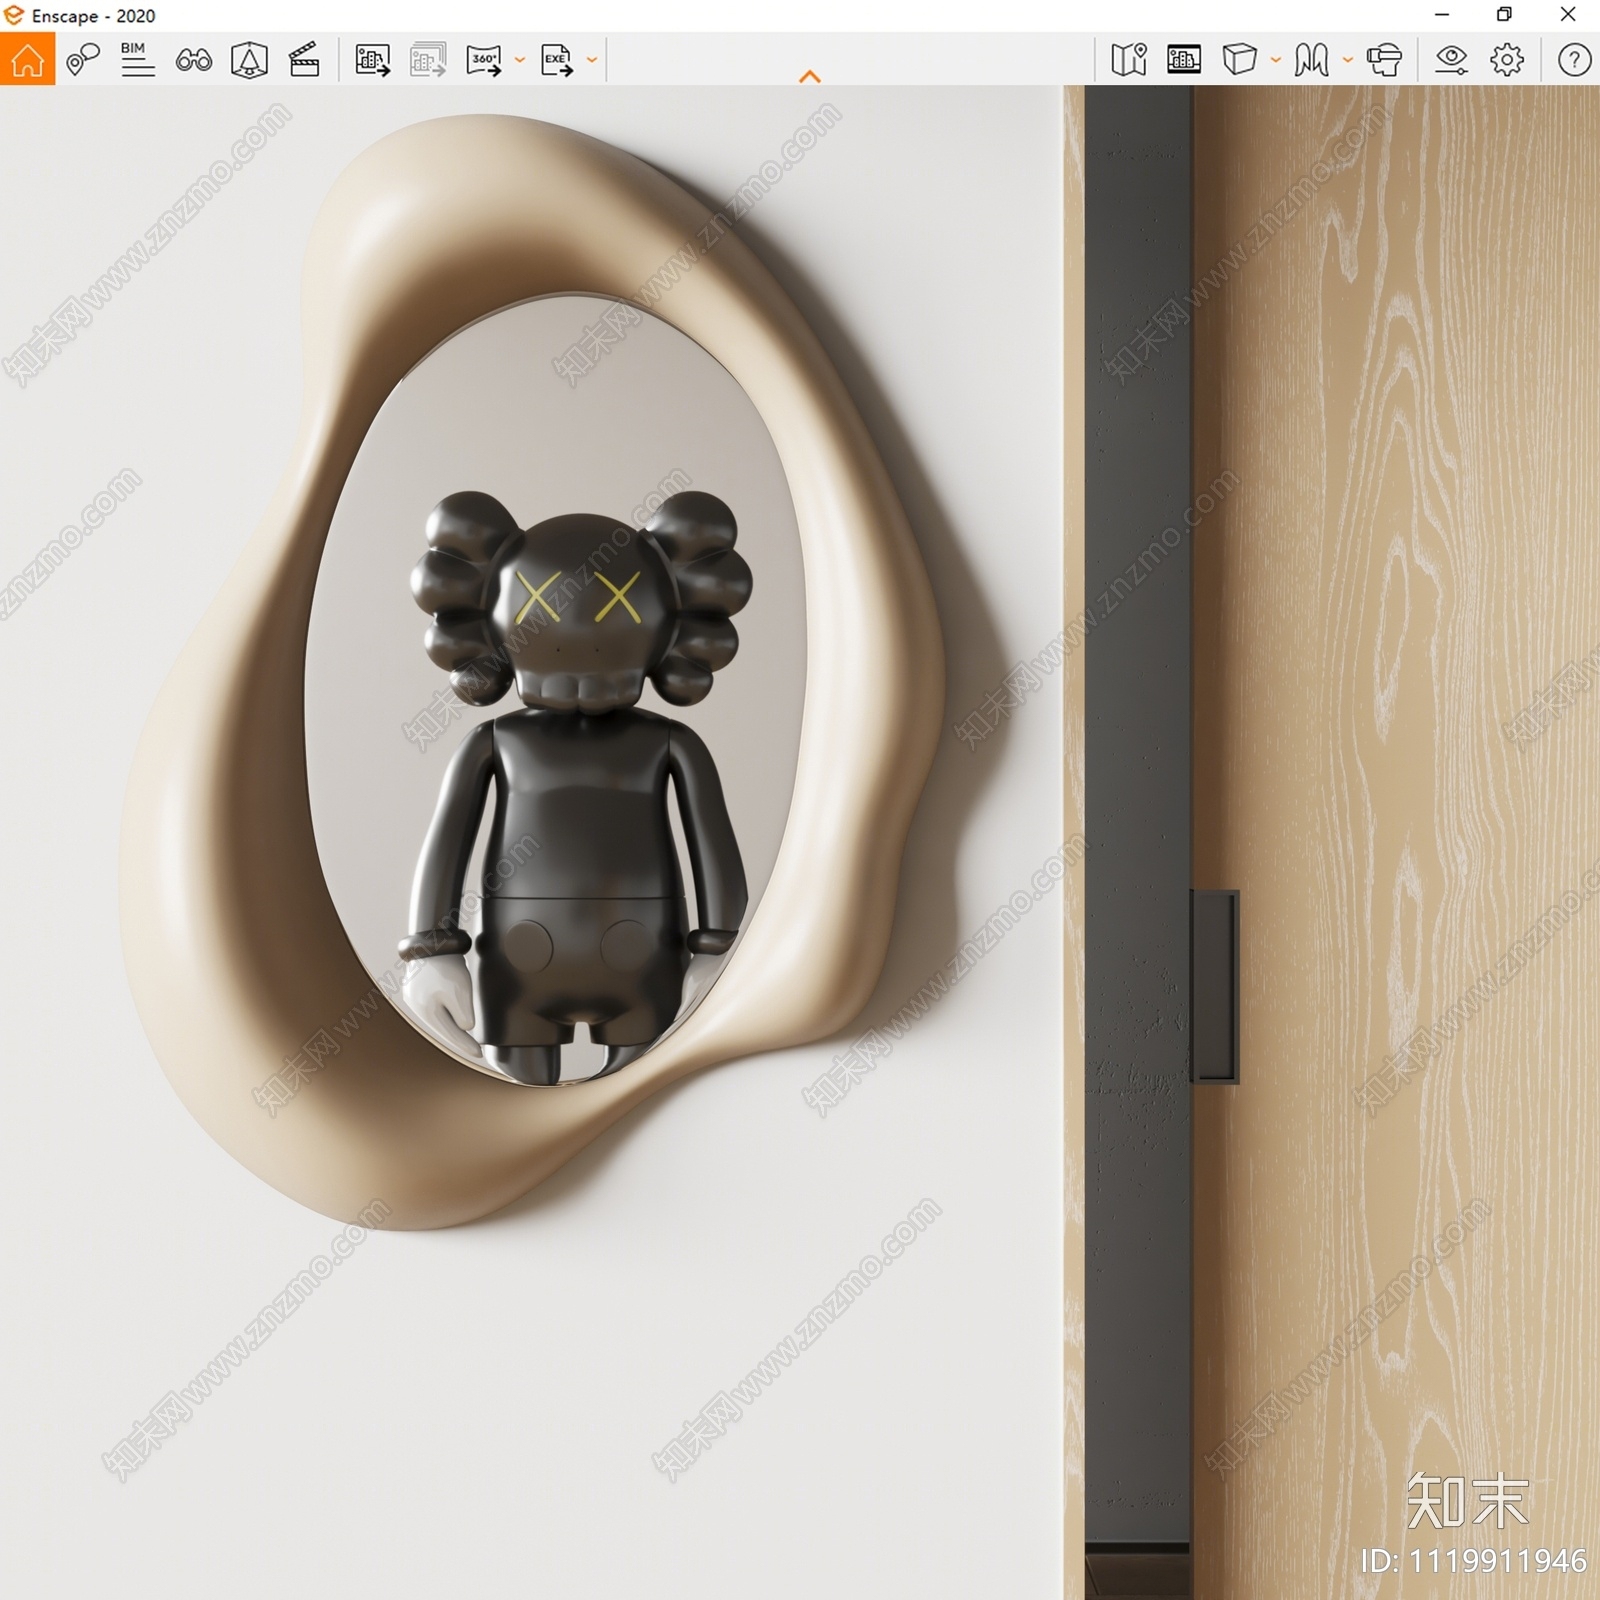Open the asset library icon
The height and width of the screenshot is (1600, 1600).
(1184, 60)
